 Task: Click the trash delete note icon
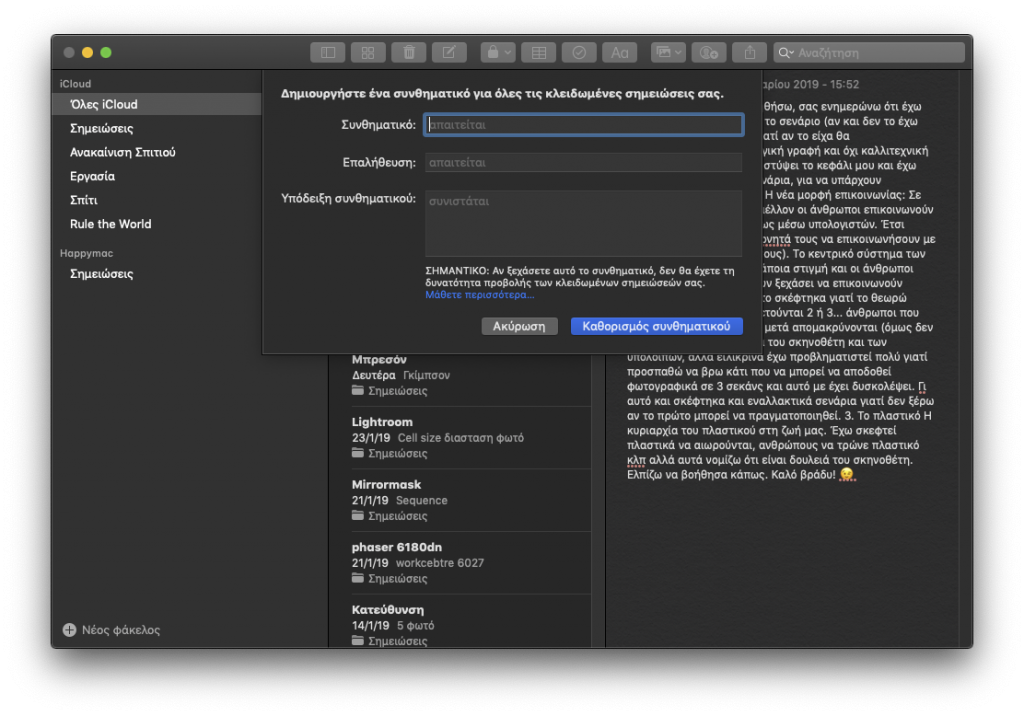click(409, 52)
